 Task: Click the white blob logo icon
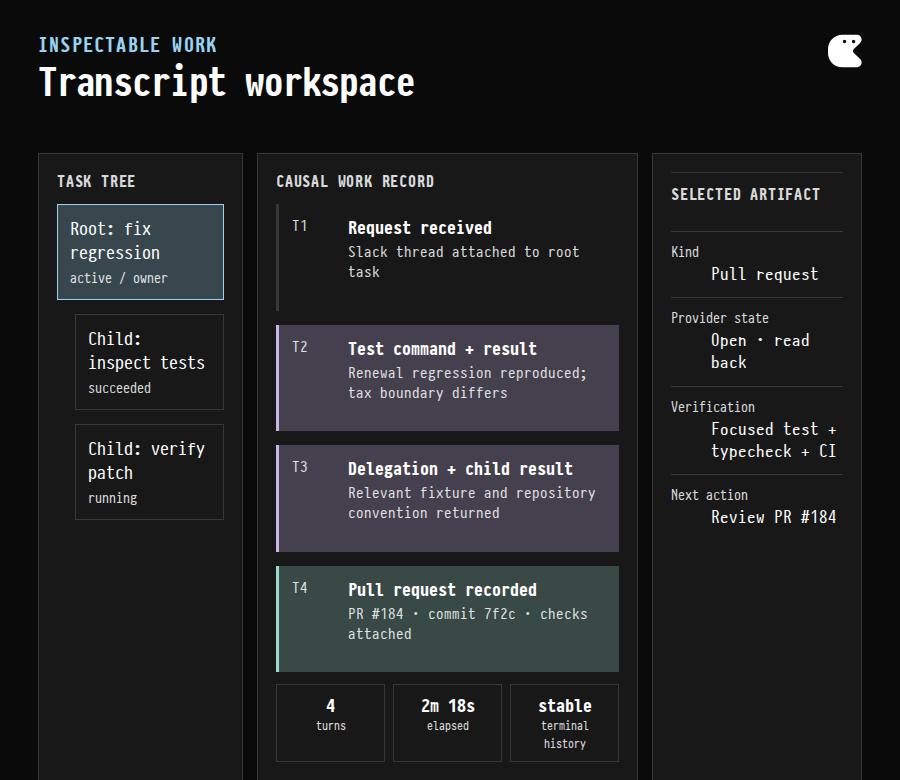tap(844, 51)
